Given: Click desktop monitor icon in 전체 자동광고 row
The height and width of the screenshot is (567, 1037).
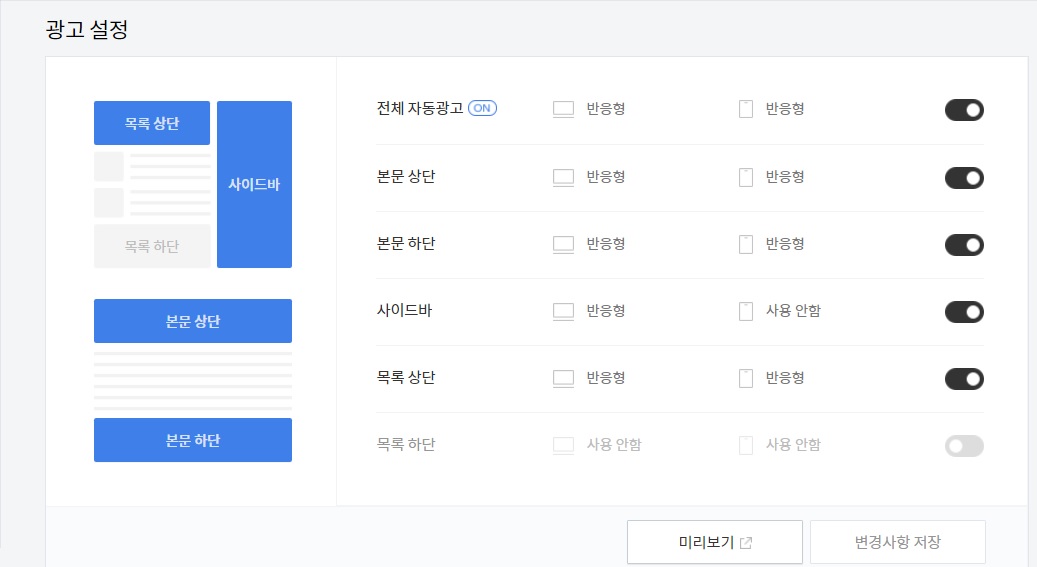Looking at the screenshot, I should 563,109.
